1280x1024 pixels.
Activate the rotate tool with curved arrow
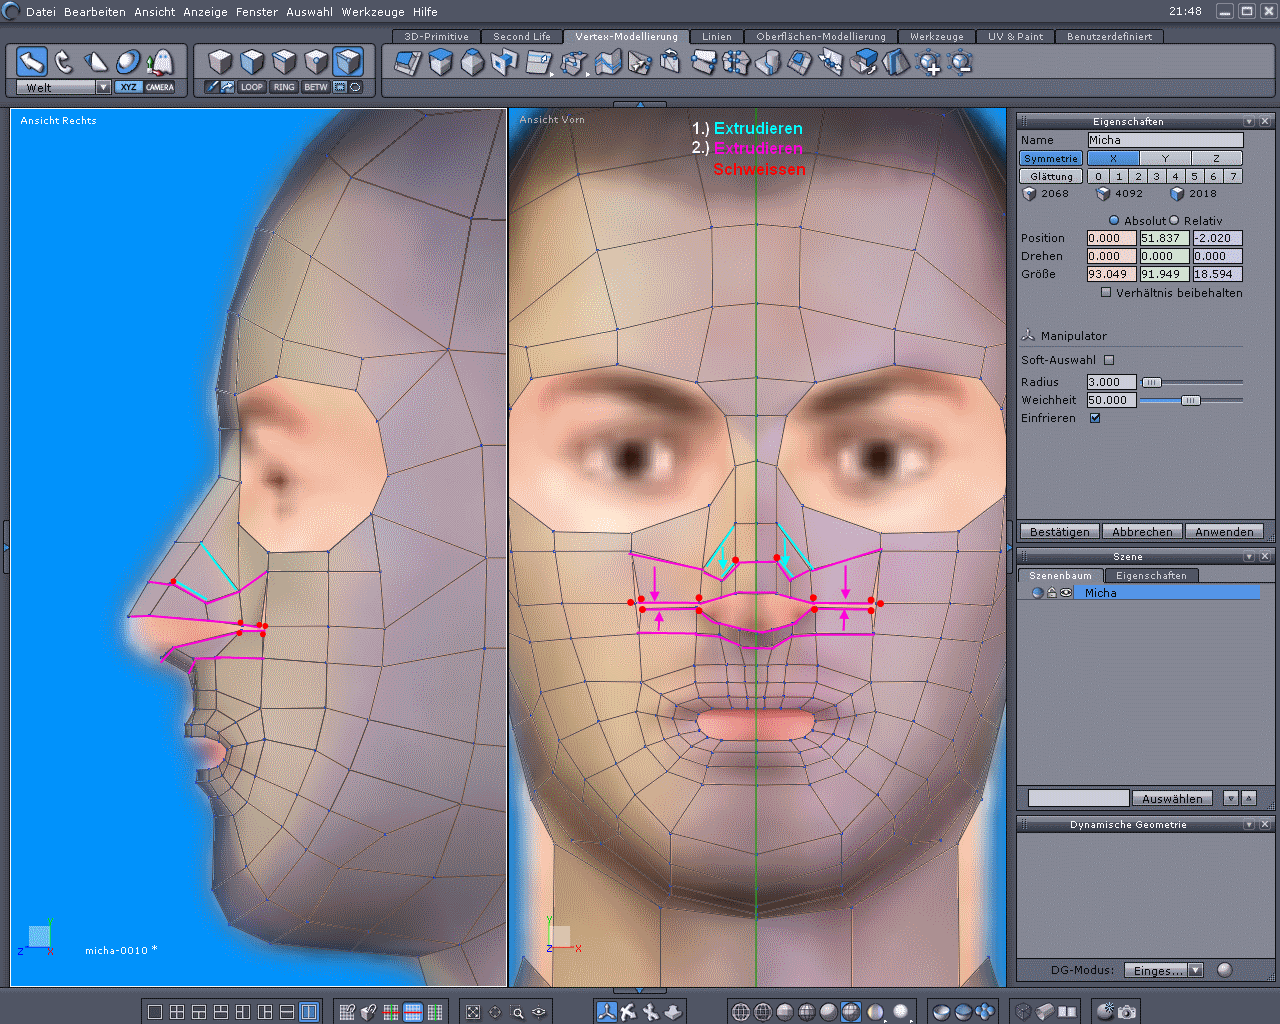click(64, 62)
